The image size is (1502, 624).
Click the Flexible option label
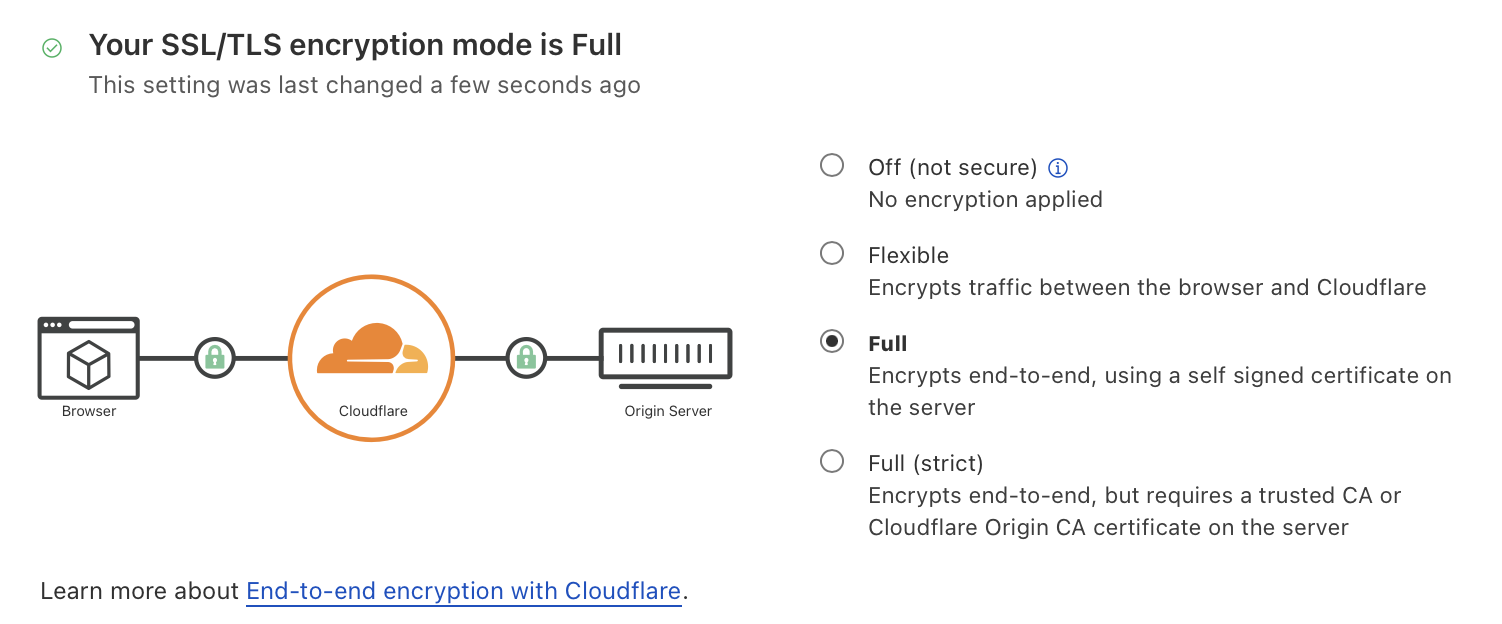pyautogui.click(x=908, y=255)
